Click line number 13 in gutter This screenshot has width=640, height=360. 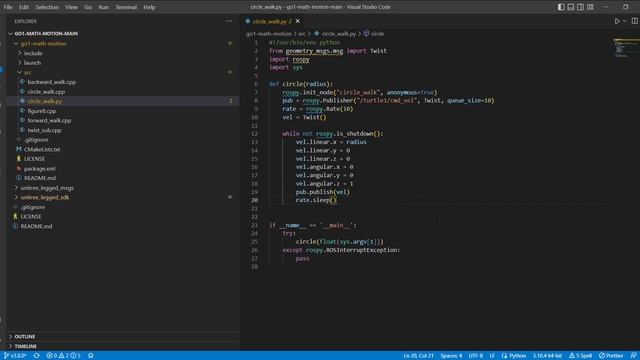(x=254, y=142)
